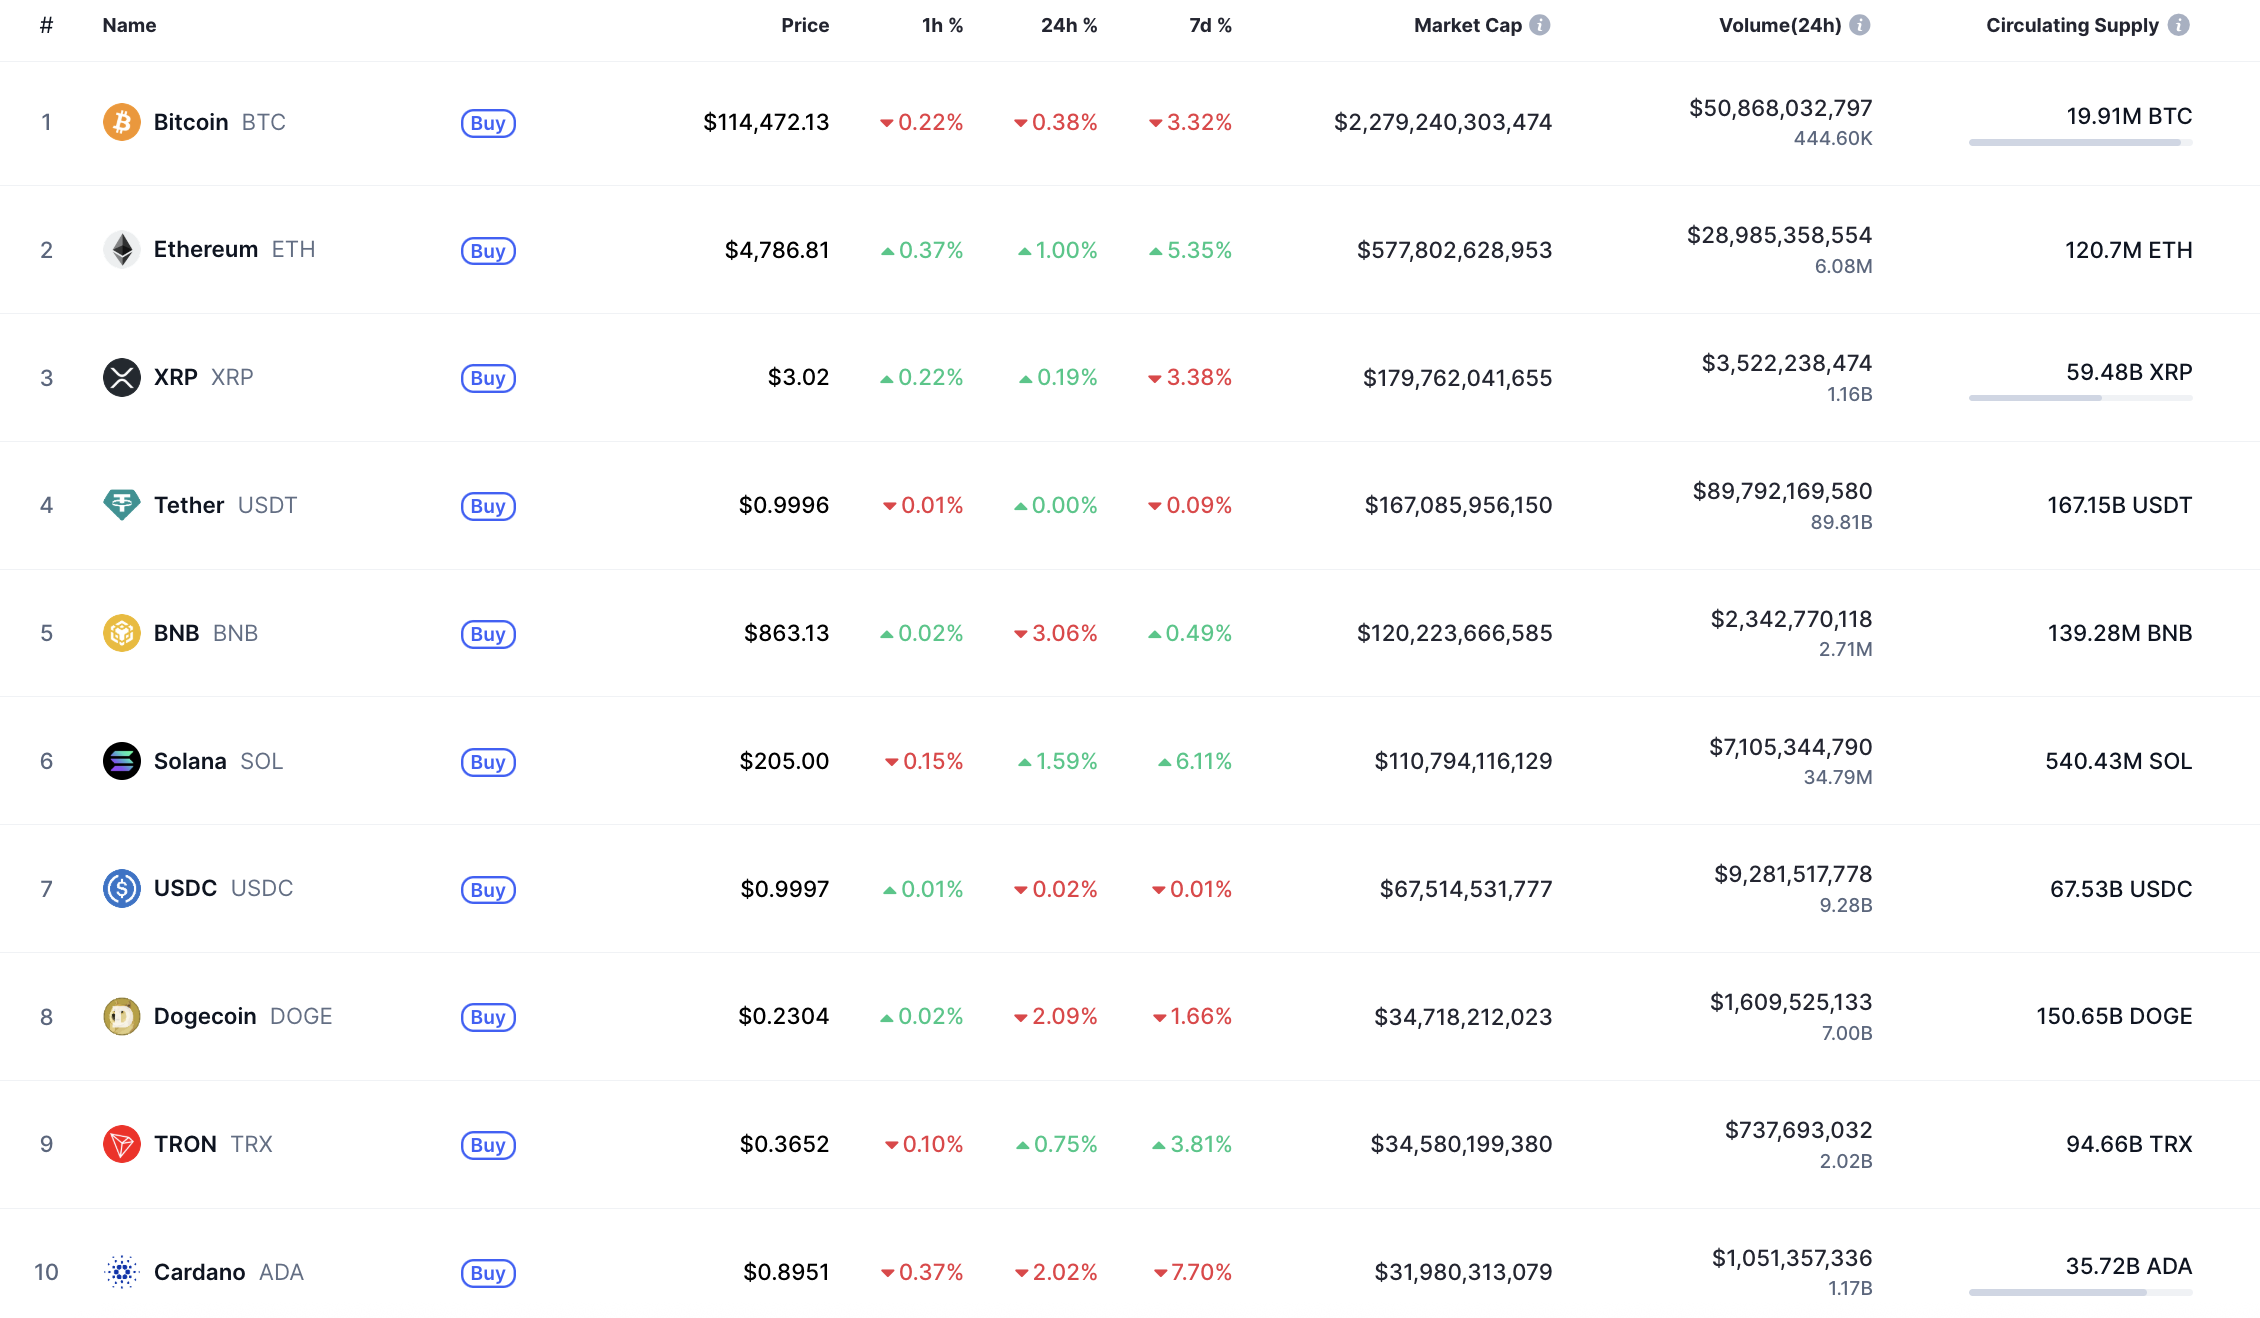The width and height of the screenshot is (2260, 1318).
Task: Show the Circulating Supply info icon
Action: click(2179, 25)
